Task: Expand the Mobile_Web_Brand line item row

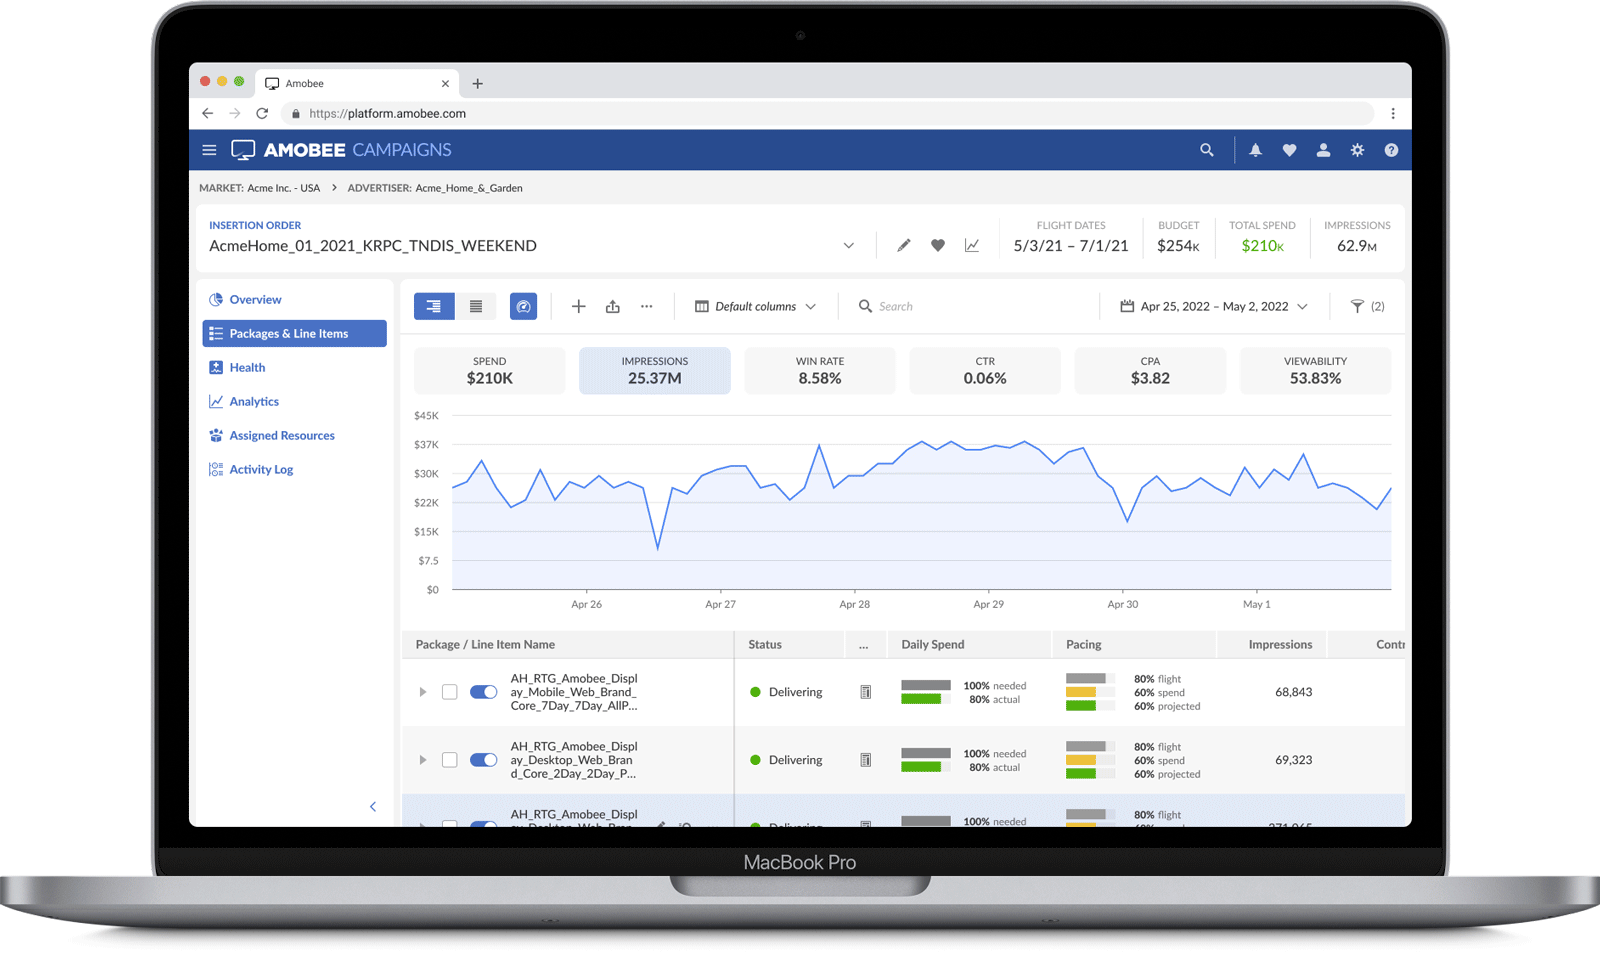Action: (423, 692)
